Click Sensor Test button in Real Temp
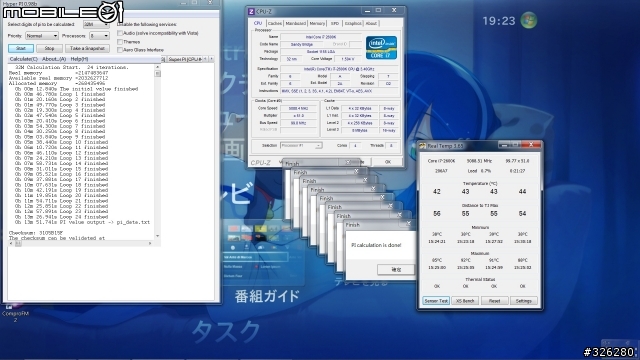Image resolution: width=640 pixels, height=360 pixels. click(x=436, y=301)
